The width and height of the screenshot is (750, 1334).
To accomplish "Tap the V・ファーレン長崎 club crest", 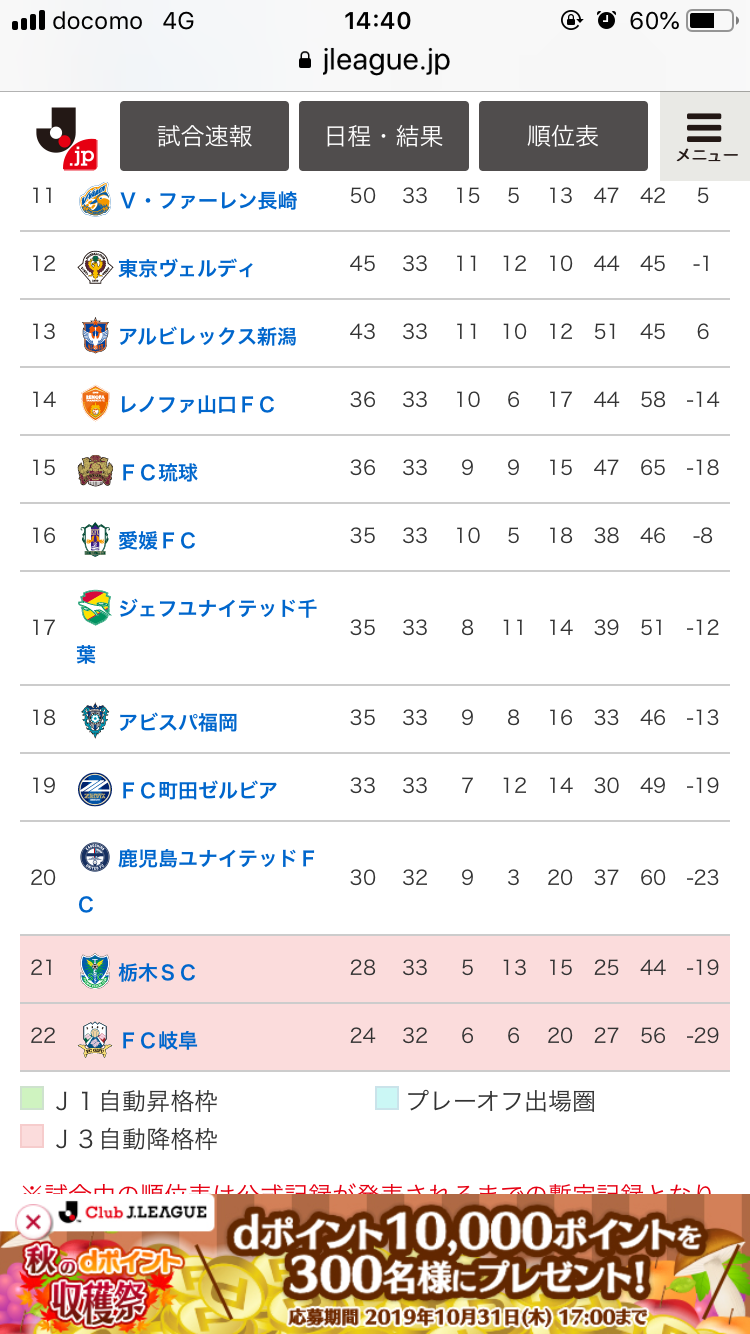I will pyautogui.click(x=95, y=199).
